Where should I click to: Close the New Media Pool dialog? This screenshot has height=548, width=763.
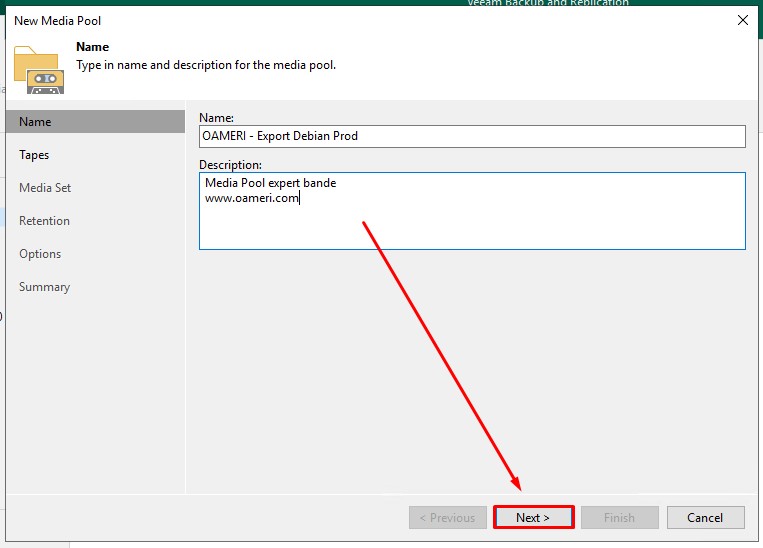pos(742,20)
